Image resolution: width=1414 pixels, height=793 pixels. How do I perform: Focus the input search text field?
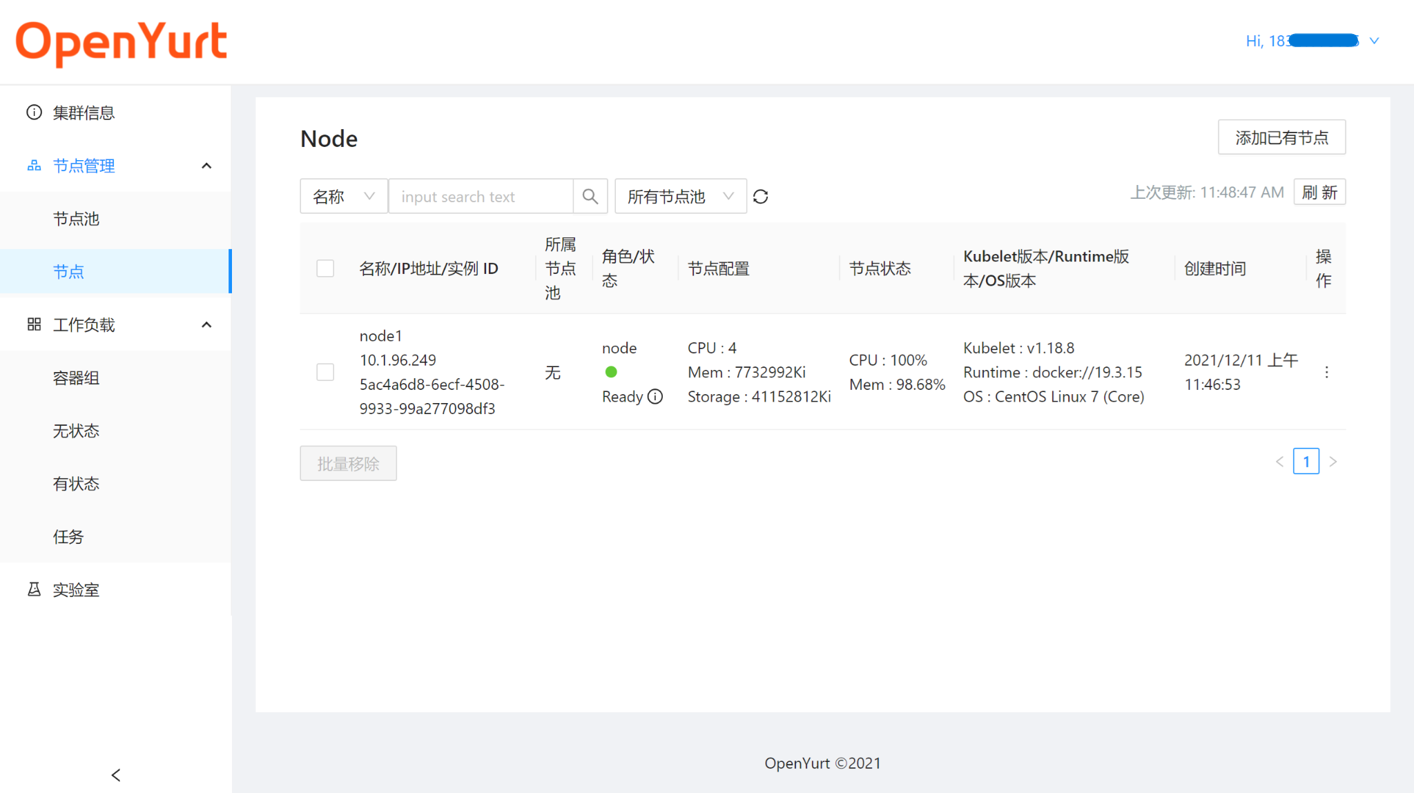pos(481,197)
